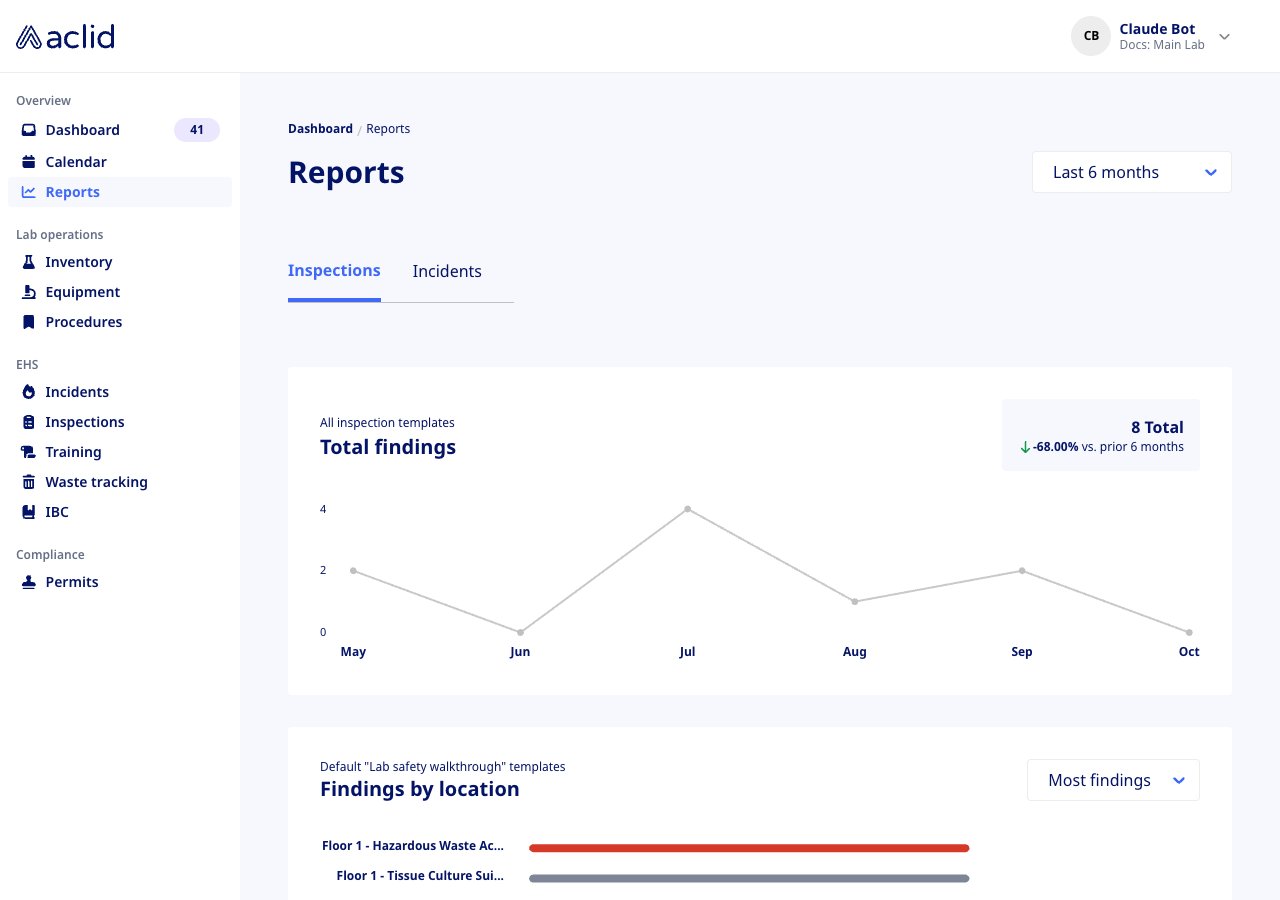The height and width of the screenshot is (900, 1280).
Task: Click the IBC icon in sidebar
Action: click(29, 512)
